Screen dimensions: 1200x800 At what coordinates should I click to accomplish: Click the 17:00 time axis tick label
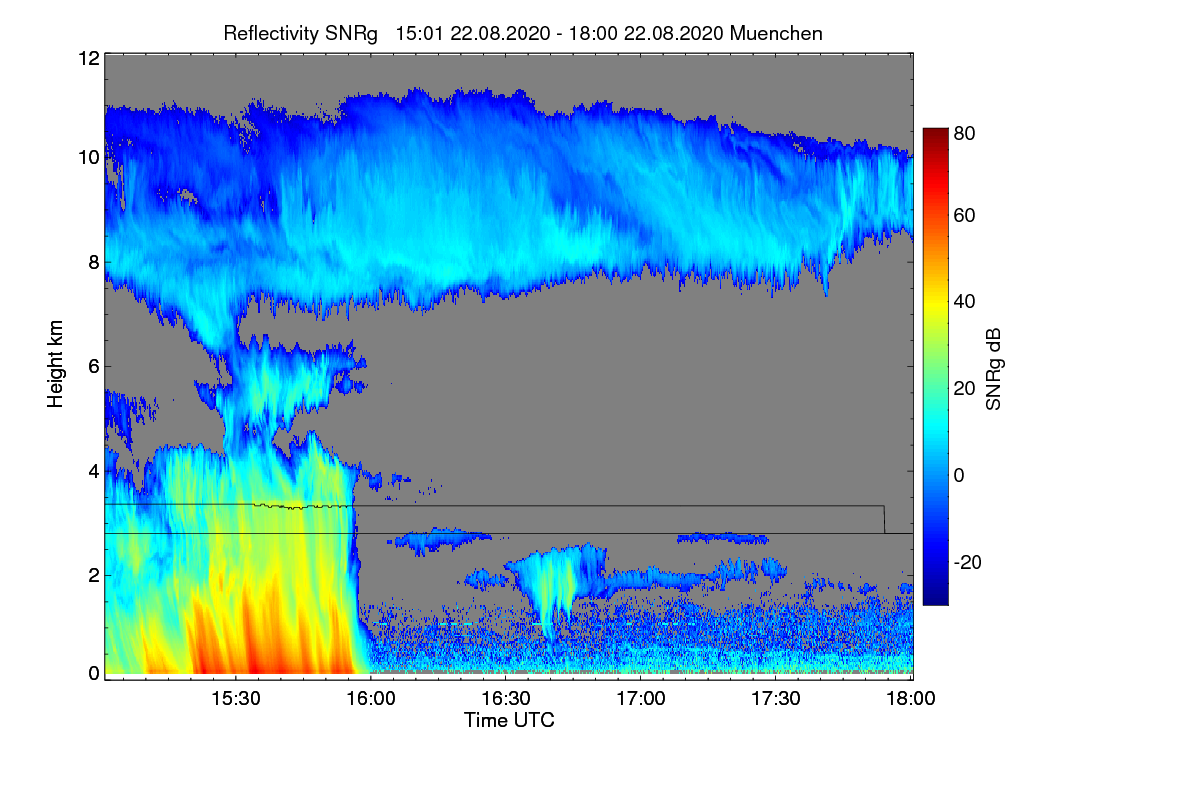point(641,699)
